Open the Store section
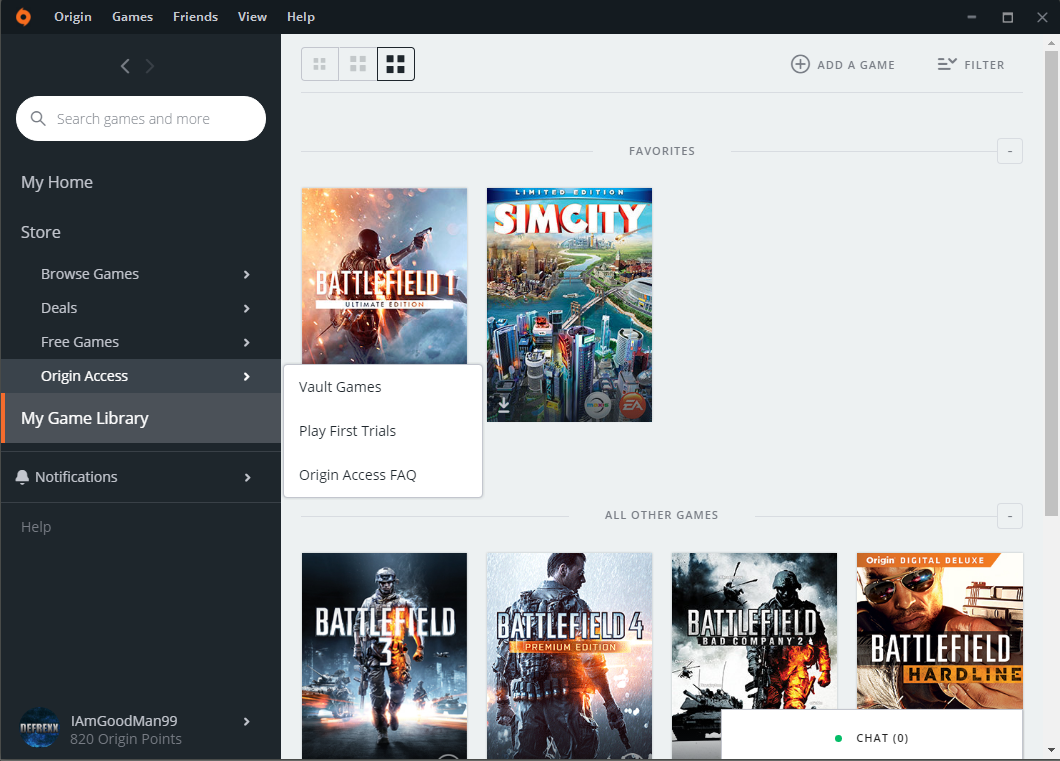 [41, 232]
